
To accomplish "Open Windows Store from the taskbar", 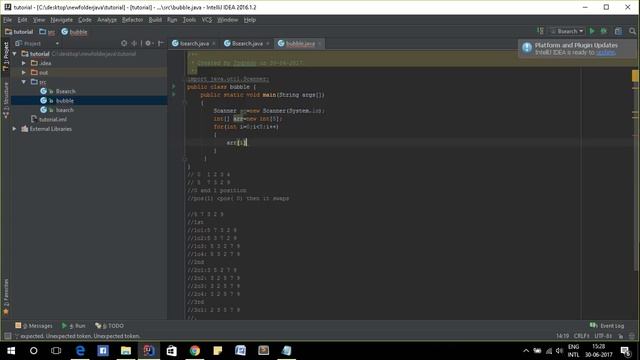I will (172, 351).
